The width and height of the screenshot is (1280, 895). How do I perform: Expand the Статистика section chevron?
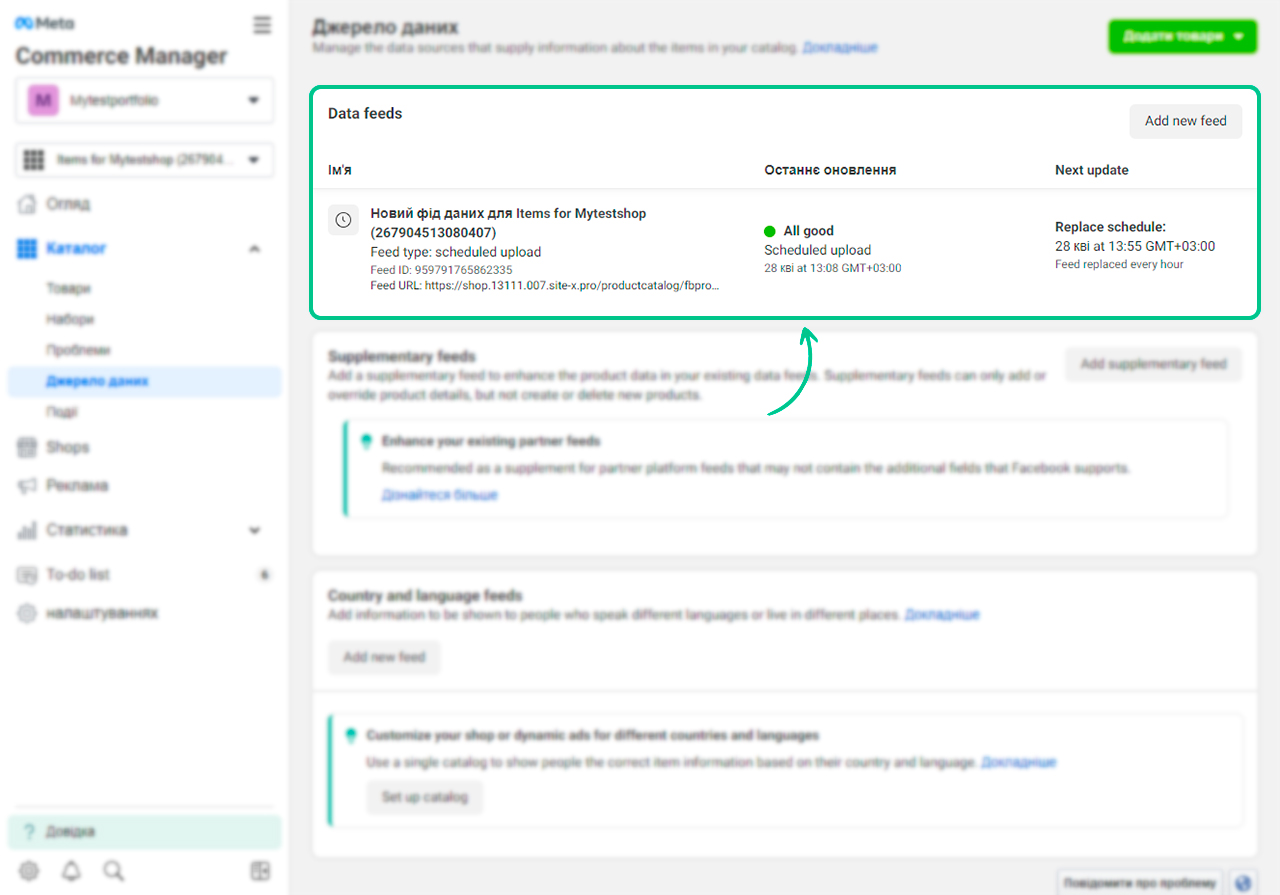tap(254, 530)
